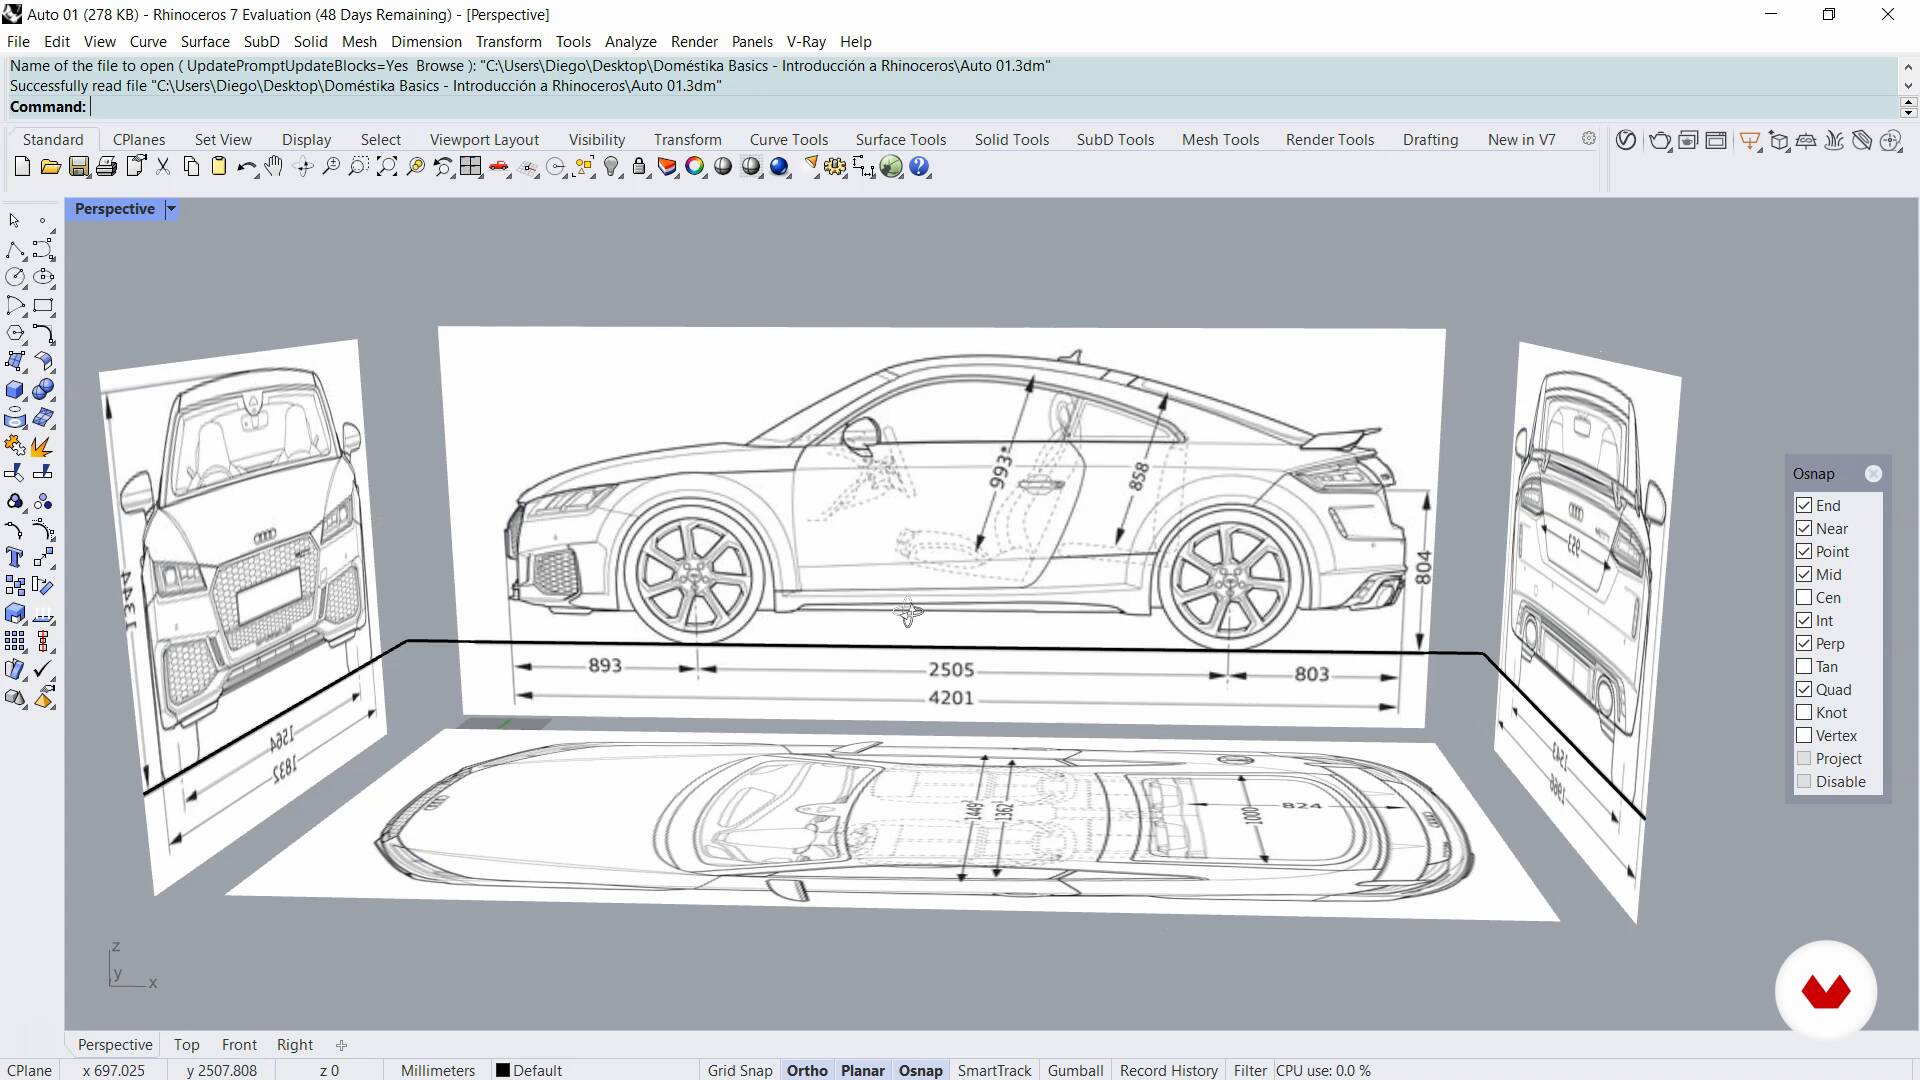
Task: Open the Surface menu
Action: tap(205, 42)
